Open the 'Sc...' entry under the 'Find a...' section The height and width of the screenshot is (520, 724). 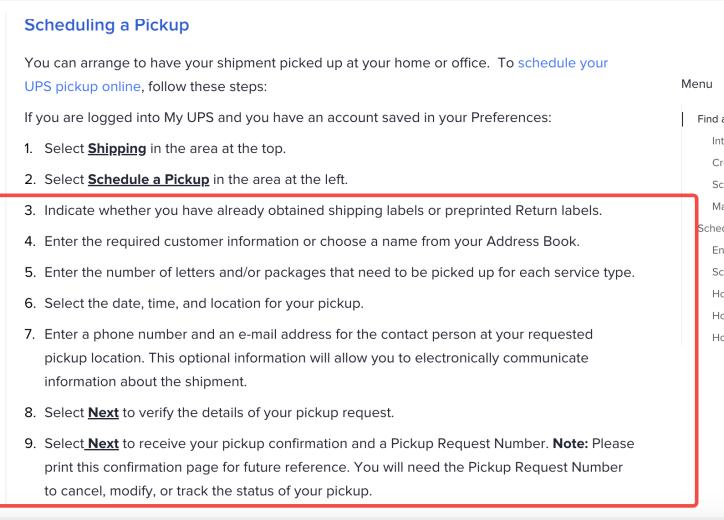pyautogui.click(x=718, y=184)
